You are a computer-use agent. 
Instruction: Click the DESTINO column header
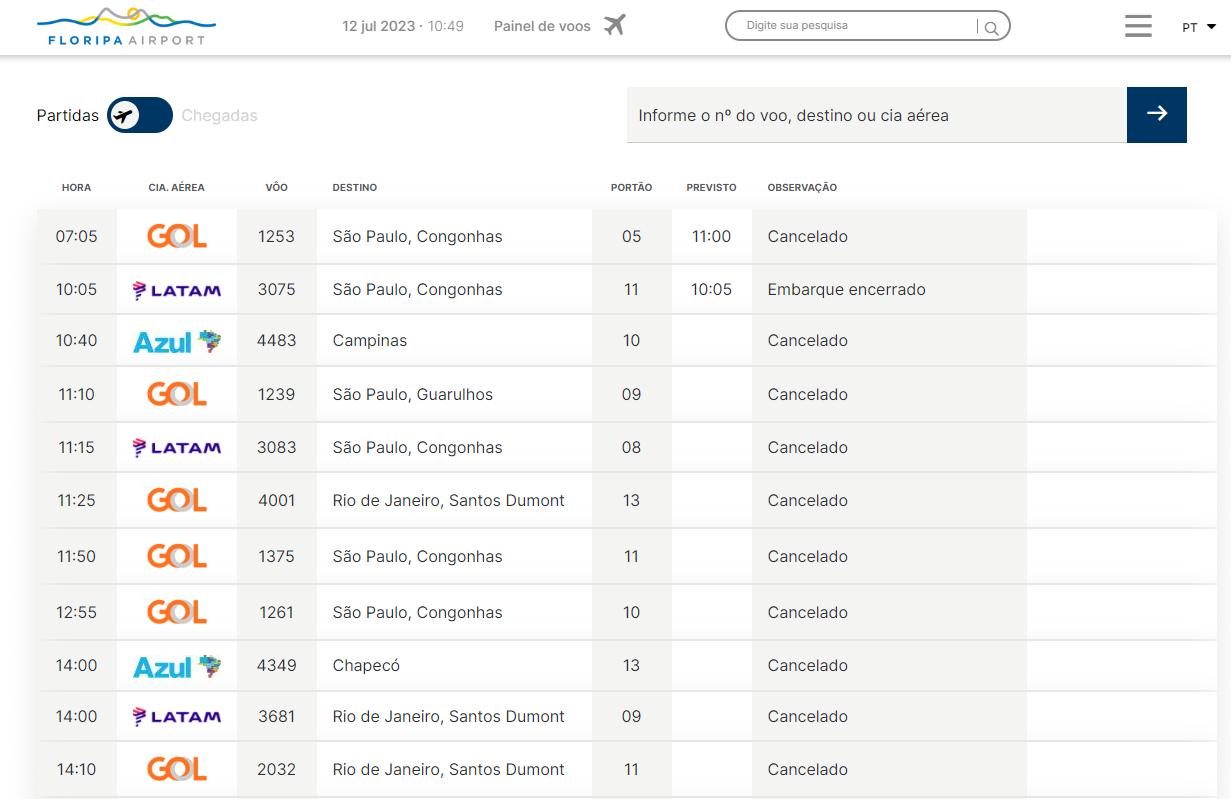[354, 188]
